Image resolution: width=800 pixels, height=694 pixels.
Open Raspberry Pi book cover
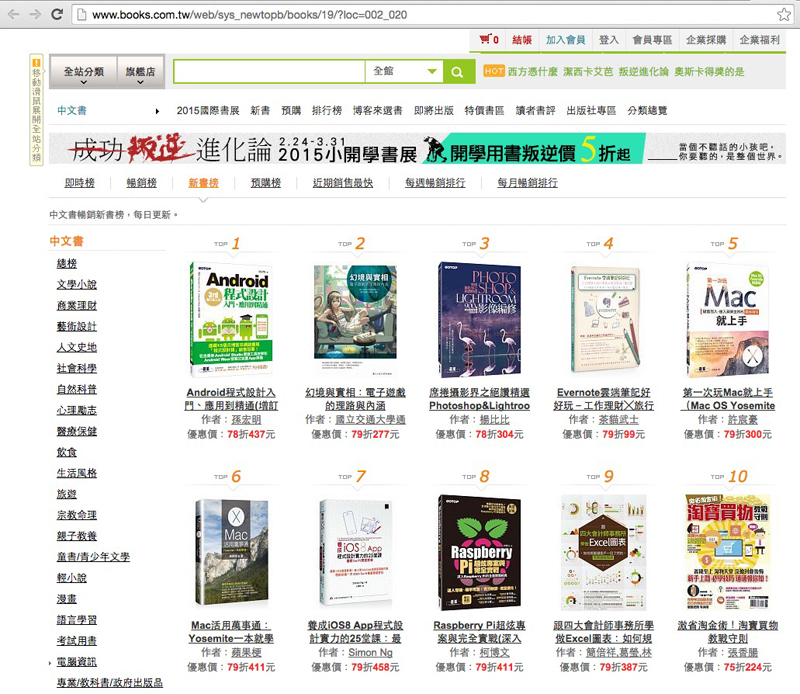tap(479, 553)
